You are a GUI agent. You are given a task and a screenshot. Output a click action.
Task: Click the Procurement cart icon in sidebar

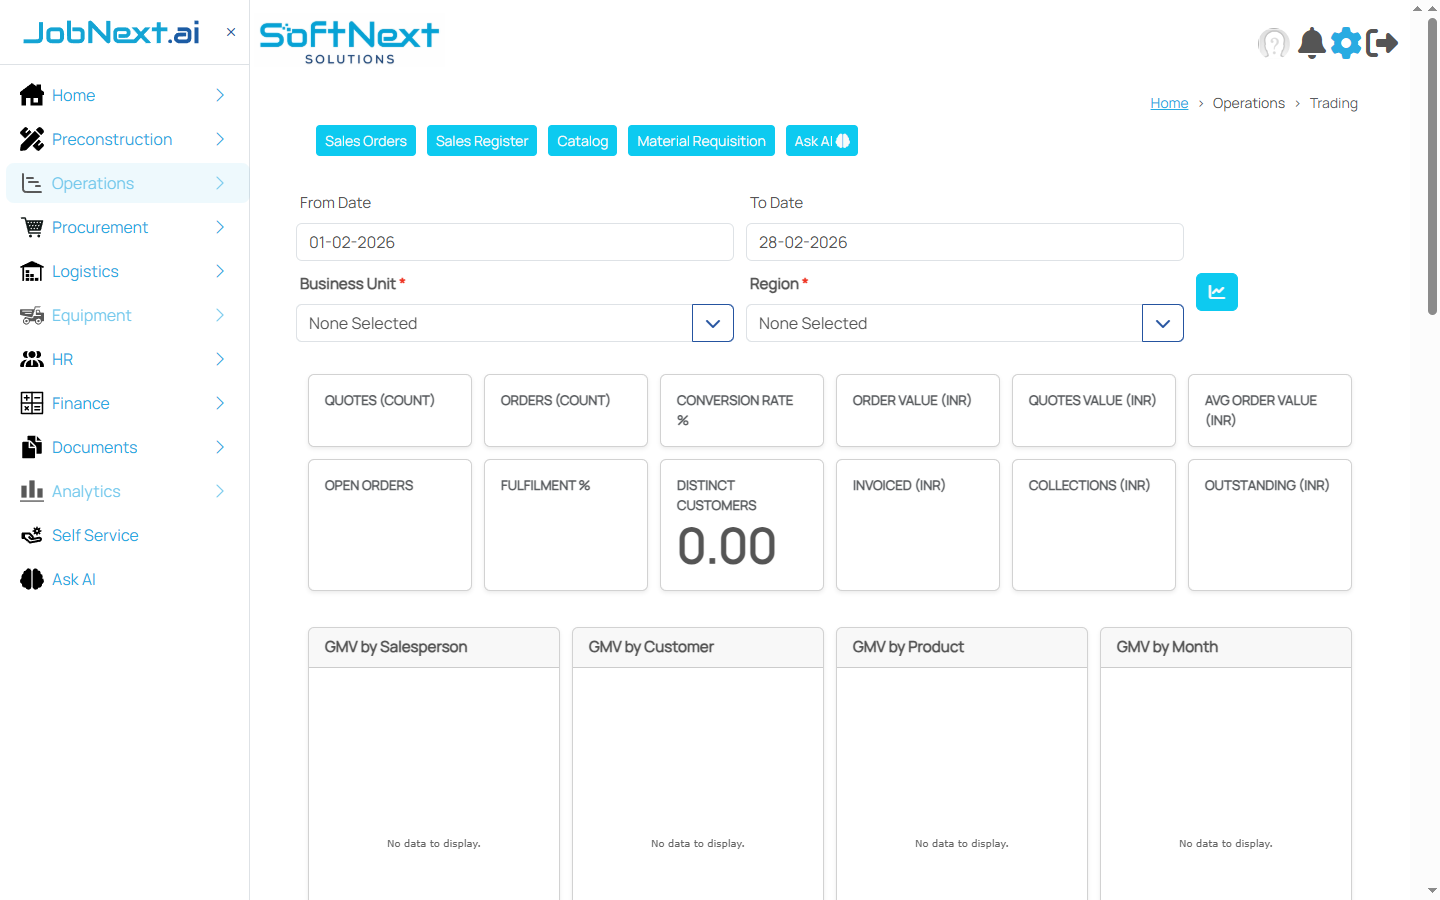[32, 228]
